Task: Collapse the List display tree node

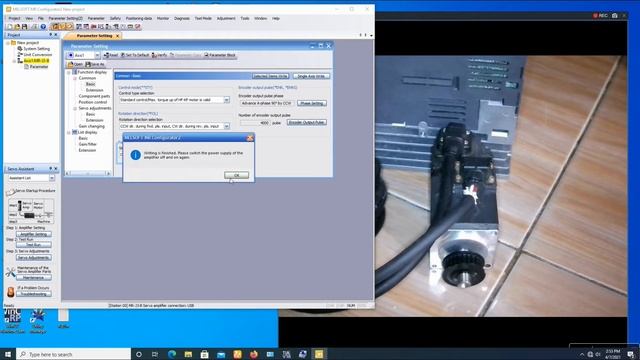Action: click(69, 133)
